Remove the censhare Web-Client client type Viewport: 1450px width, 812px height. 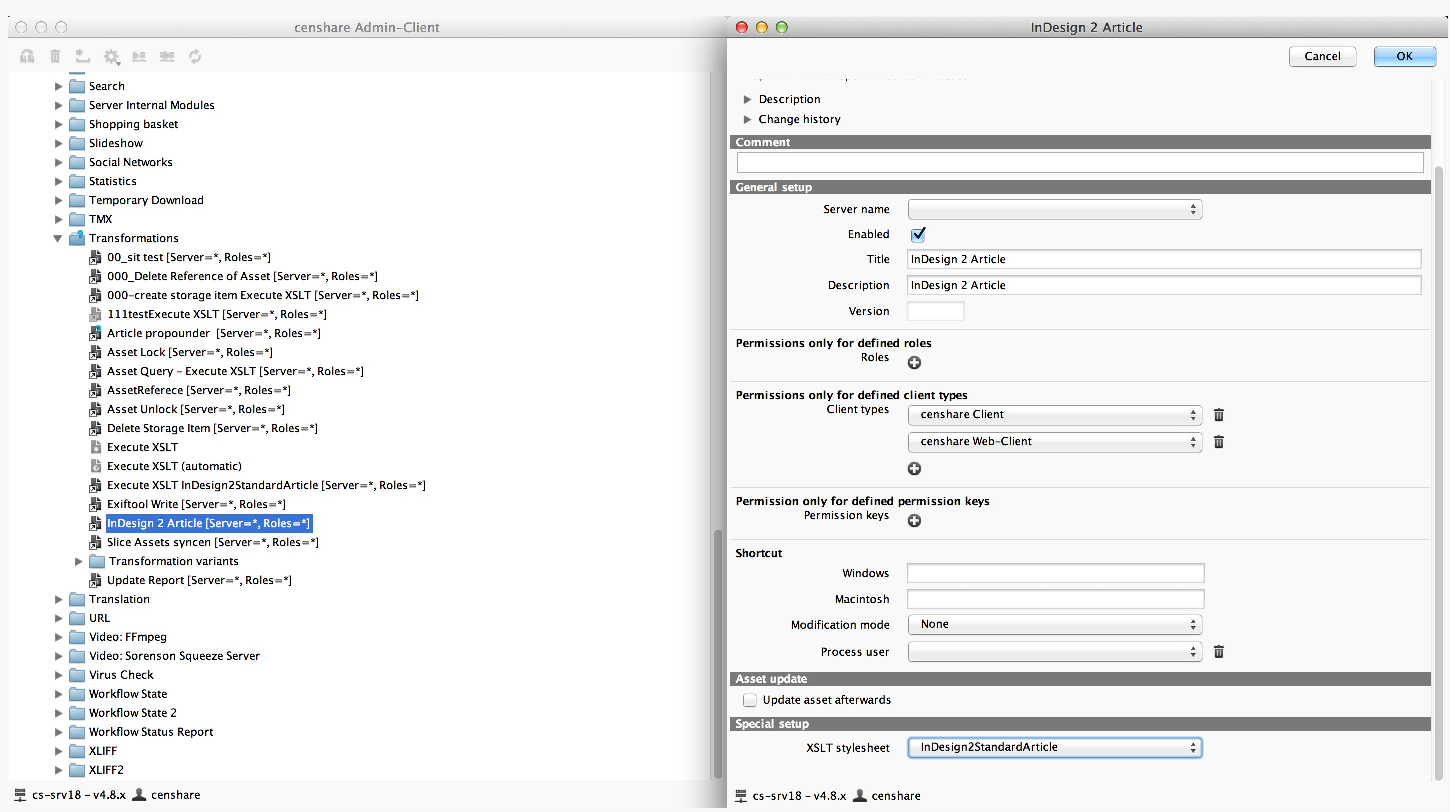[x=1218, y=442]
